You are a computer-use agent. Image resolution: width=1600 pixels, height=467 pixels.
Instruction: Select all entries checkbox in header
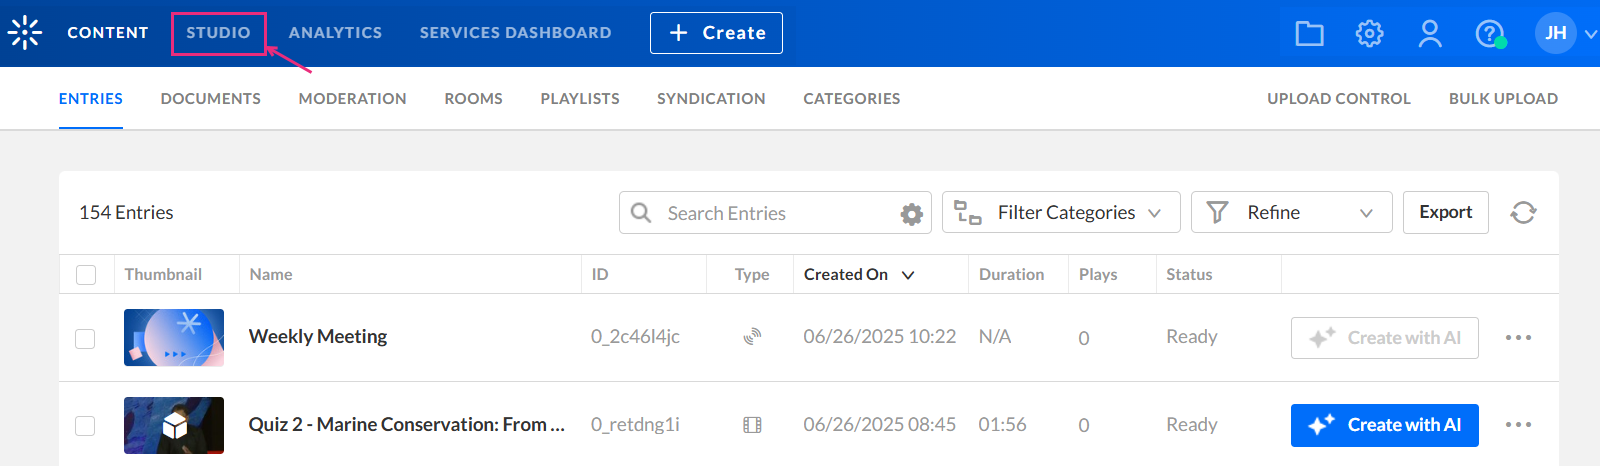click(x=86, y=275)
